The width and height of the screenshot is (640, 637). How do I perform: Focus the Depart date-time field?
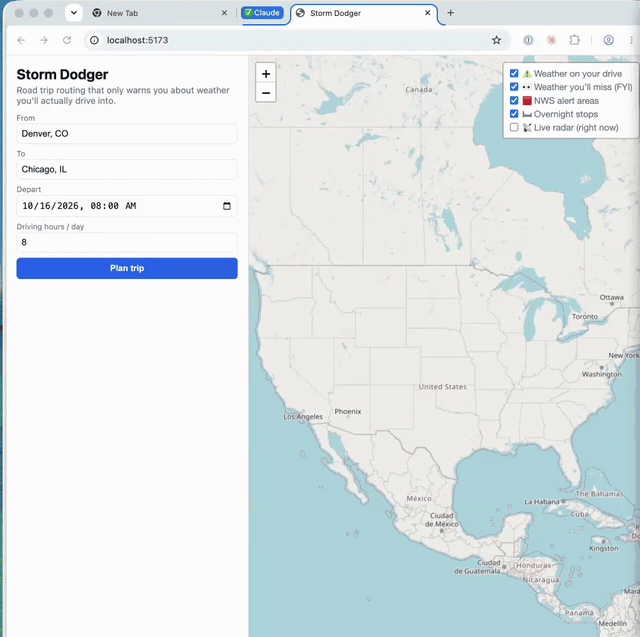click(127, 206)
